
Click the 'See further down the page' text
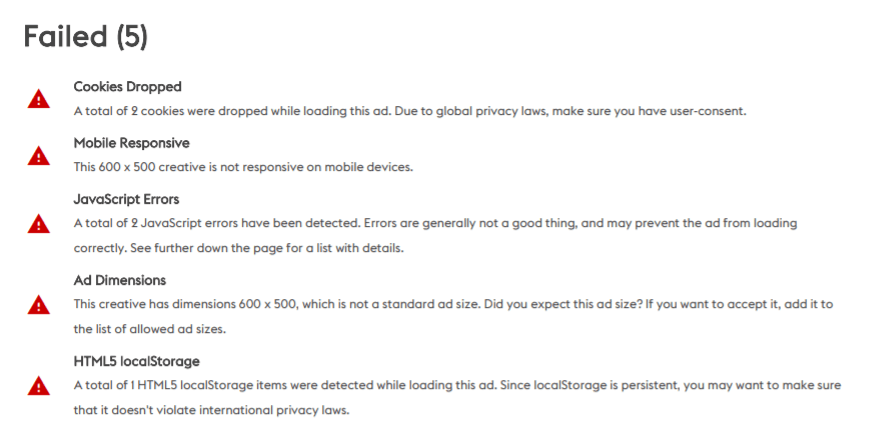click(x=267, y=248)
